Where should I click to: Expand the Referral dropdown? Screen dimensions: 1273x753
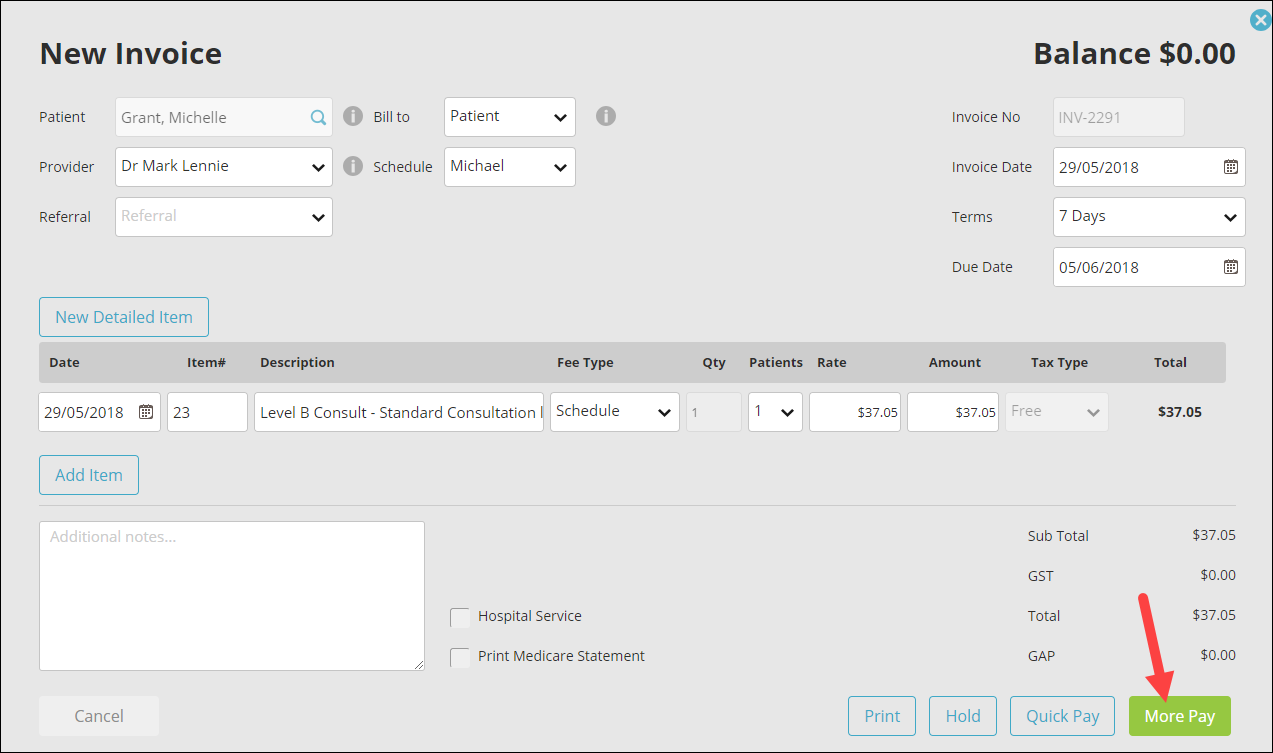[x=224, y=217]
